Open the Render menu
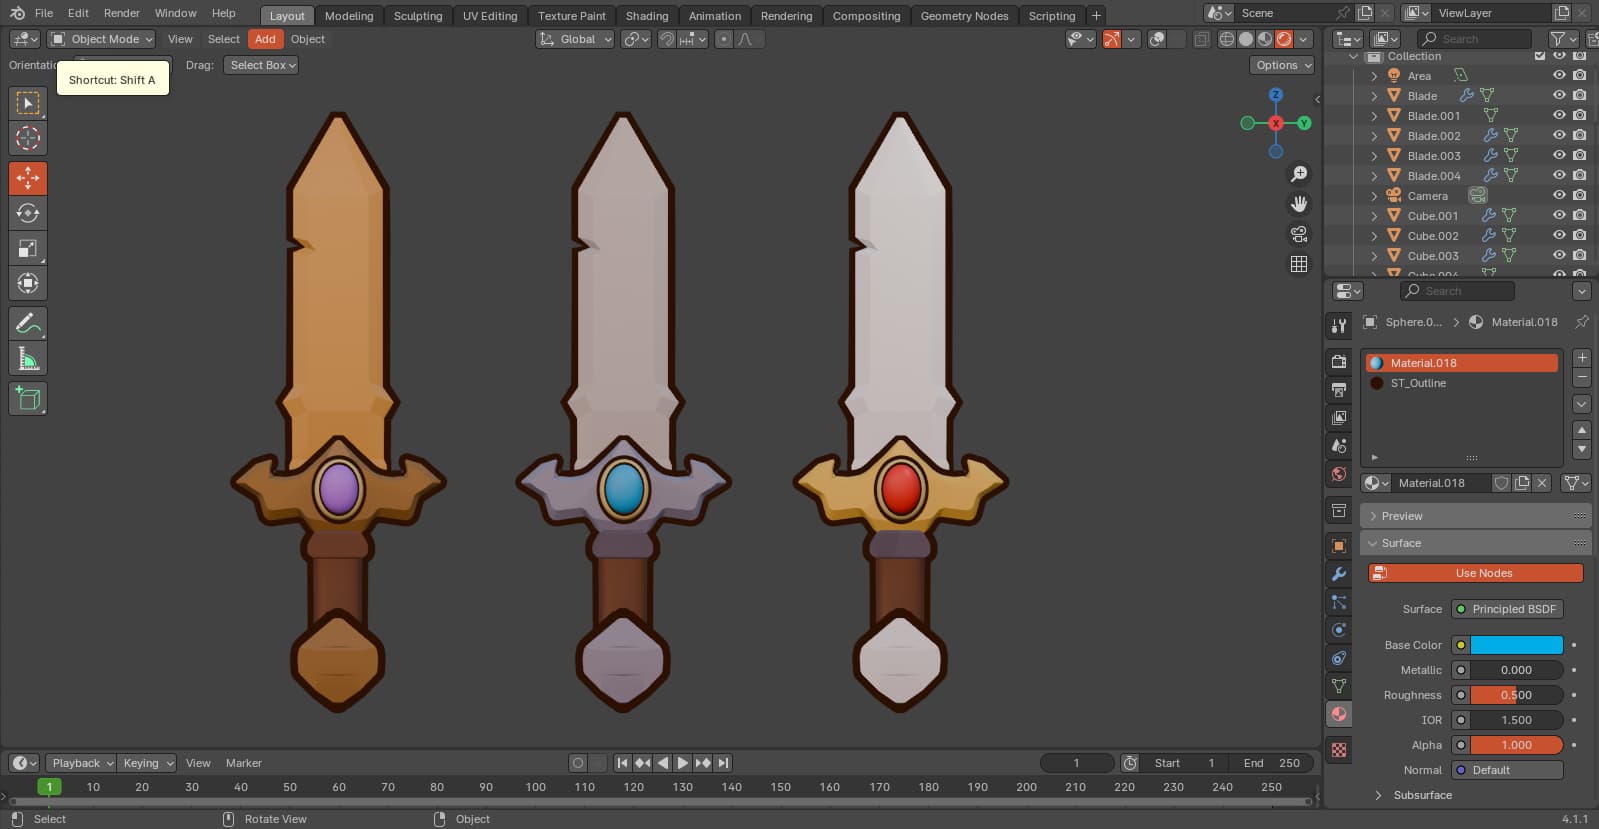Screen dimensions: 1599x829 click(122, 13)
